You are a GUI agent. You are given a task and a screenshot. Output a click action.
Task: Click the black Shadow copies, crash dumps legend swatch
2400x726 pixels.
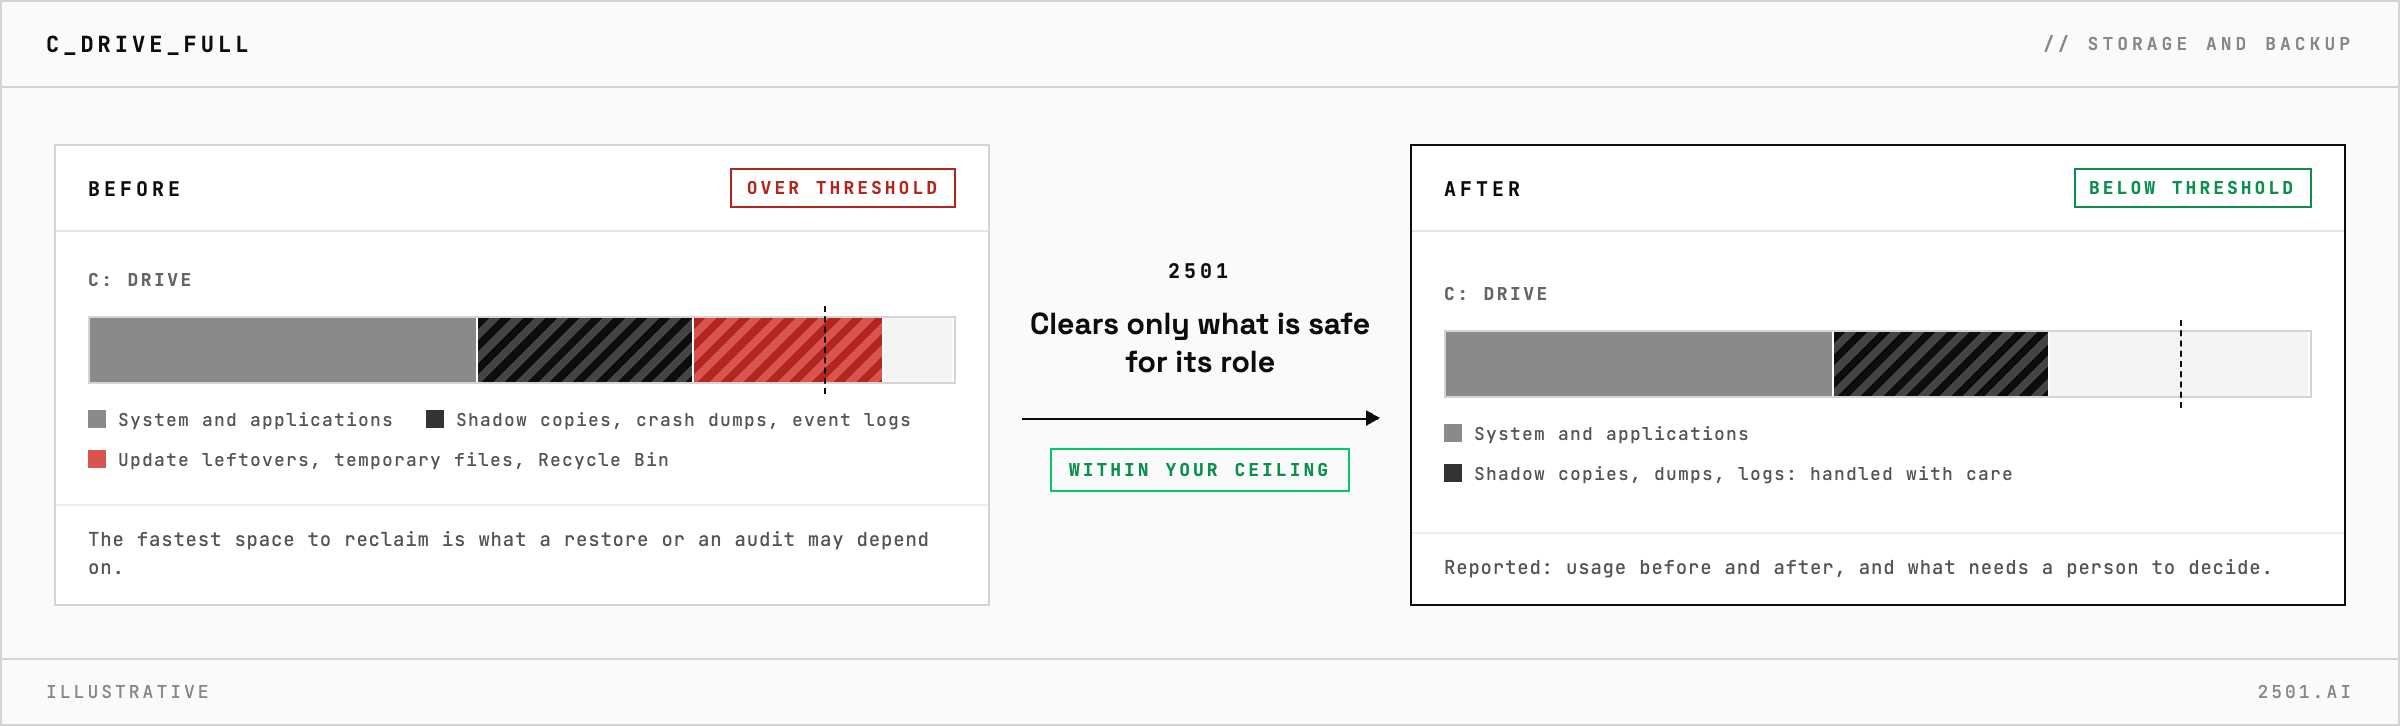click(x=435, y=419)
